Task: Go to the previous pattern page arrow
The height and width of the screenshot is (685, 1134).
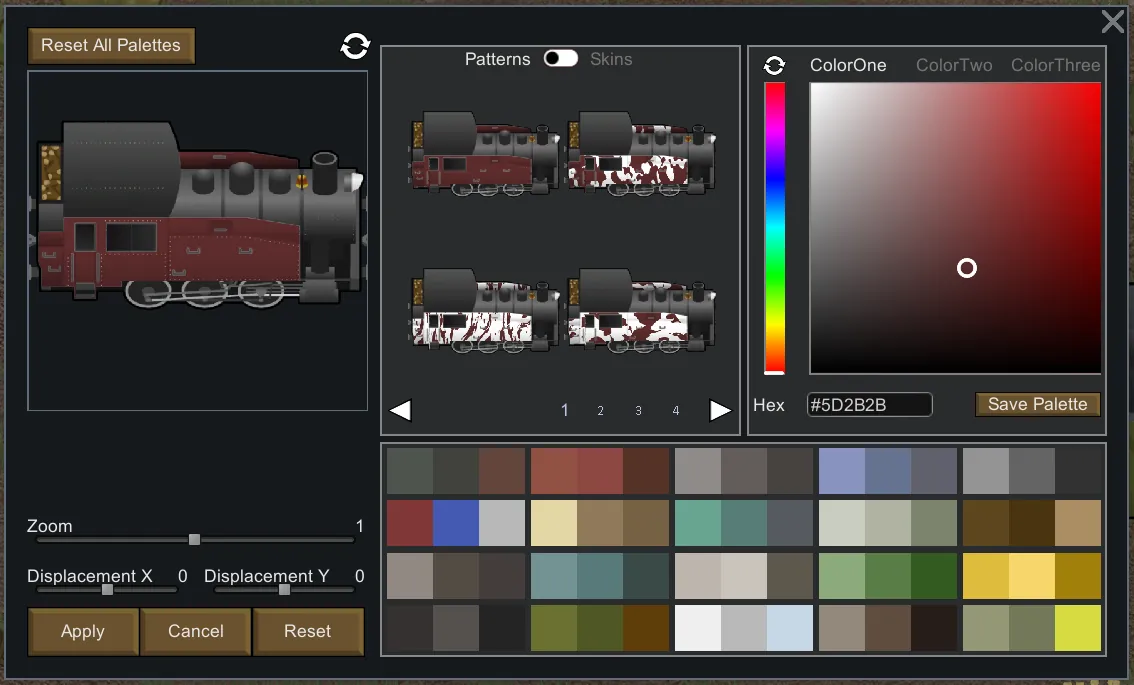Action: 400,410
